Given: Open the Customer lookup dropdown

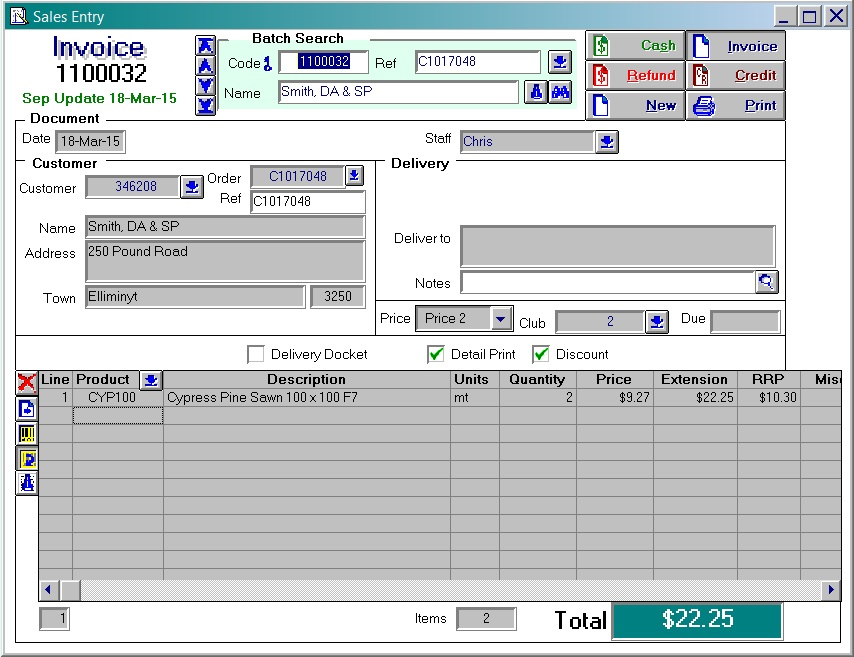Looking at the screenshot, I should coord(191,187).
